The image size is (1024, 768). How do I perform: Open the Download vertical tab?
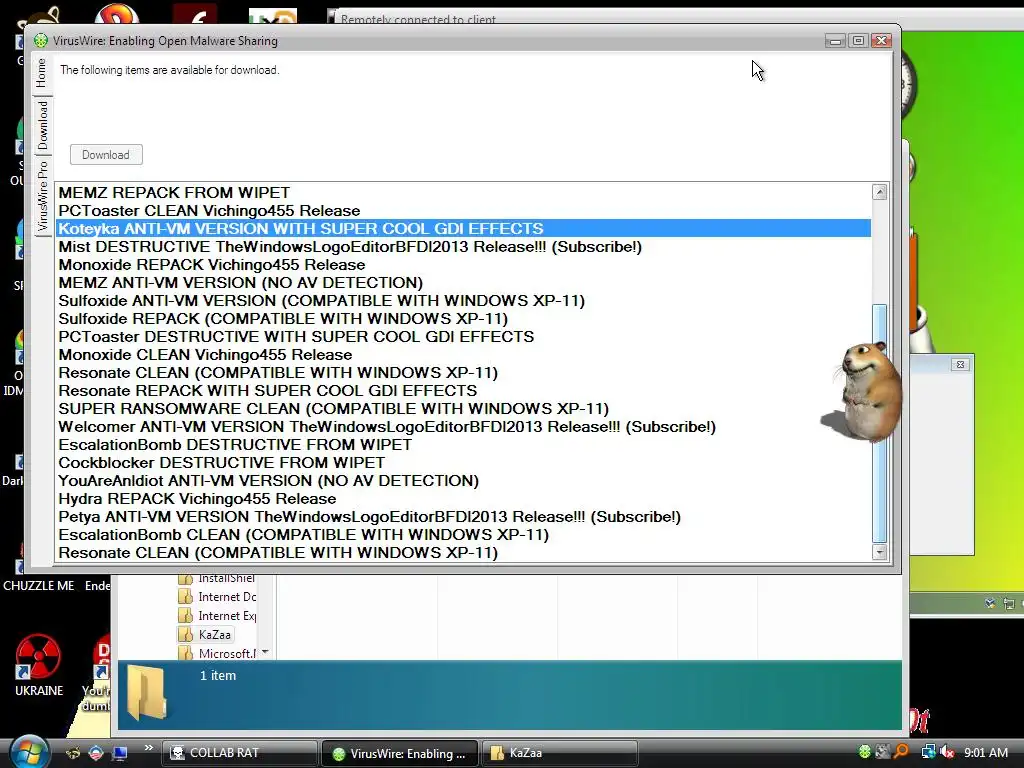tap(42, 125)
